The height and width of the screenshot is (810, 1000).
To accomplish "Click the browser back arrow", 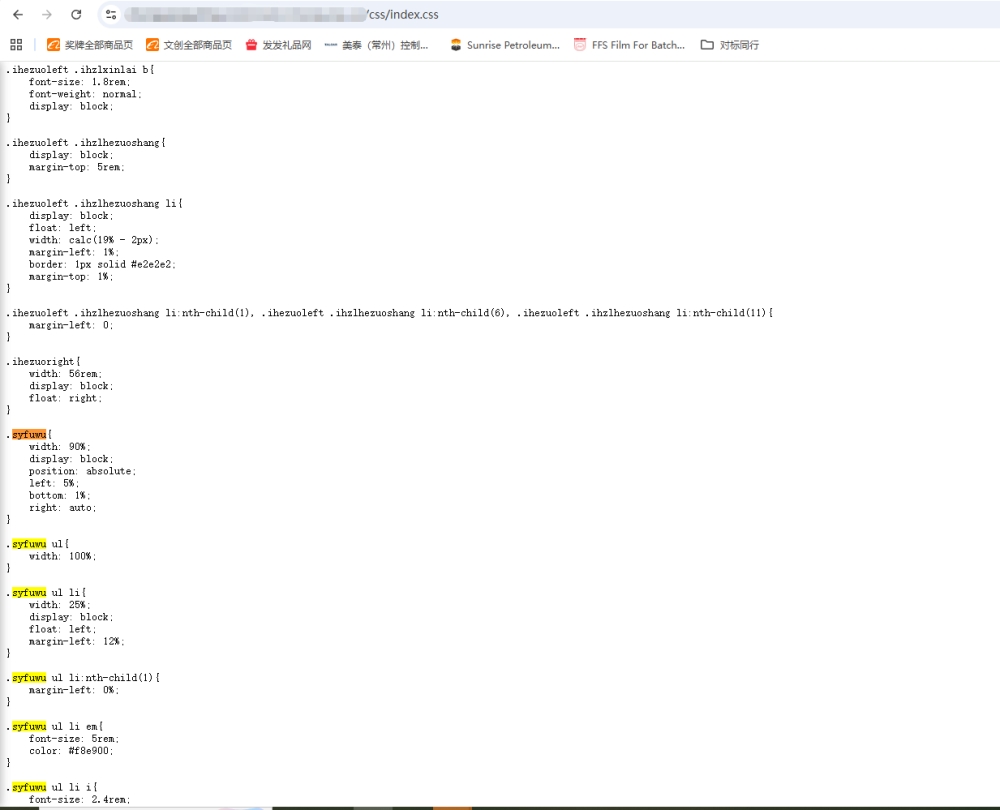I will point(18,14).
